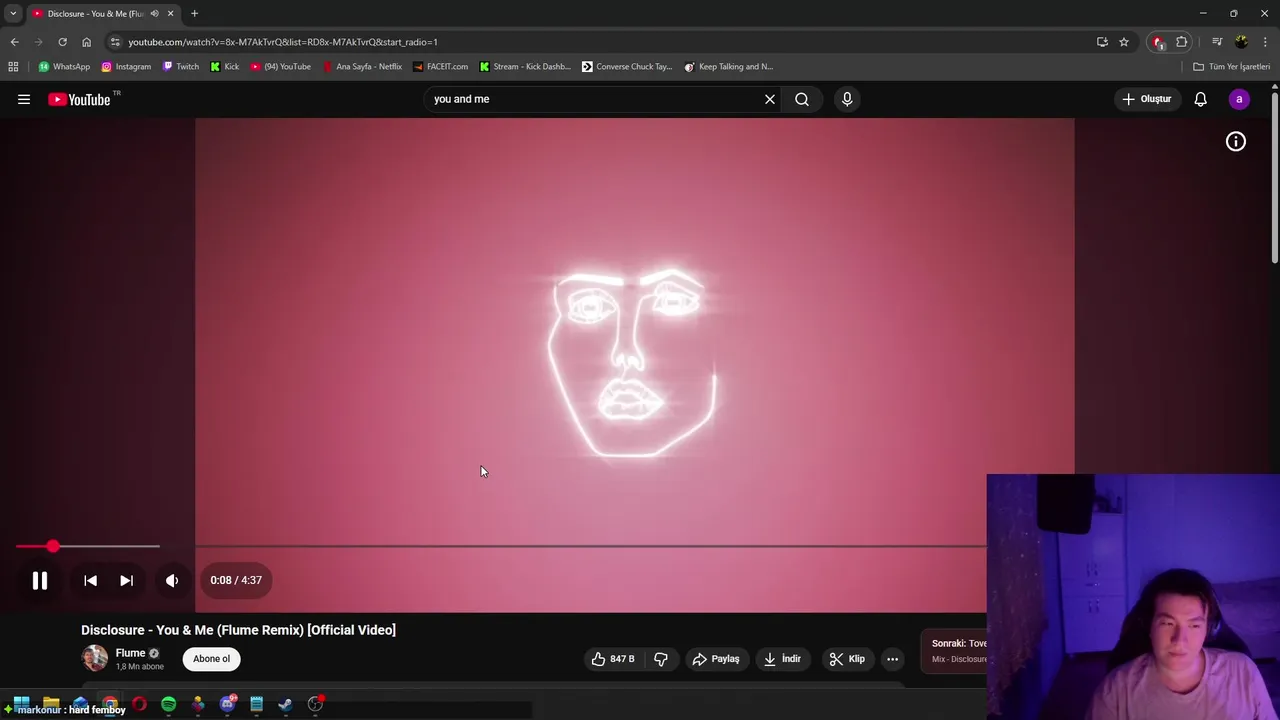The width and height of the screenshot is (1280, 720).
Task: Click the browser address bar URL
Action: click(283, 42)
